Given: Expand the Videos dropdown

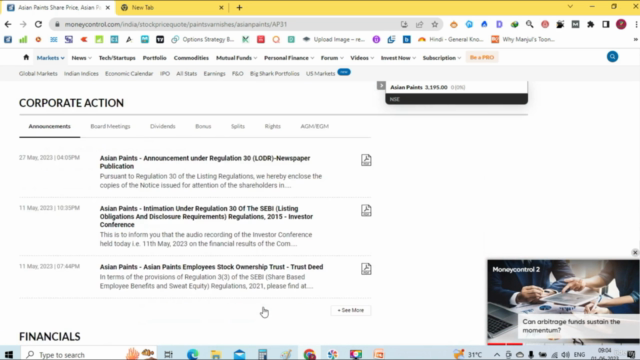Looking at the screenshot, I should point(362,58).
